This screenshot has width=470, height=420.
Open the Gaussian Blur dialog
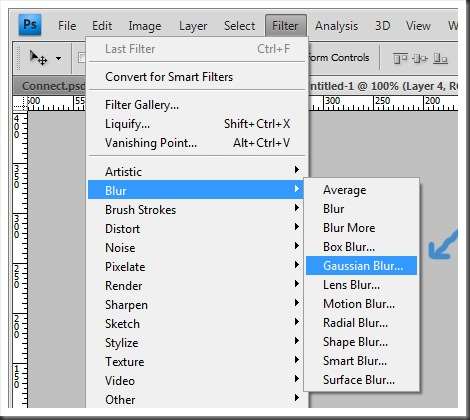(x=362, y=266)
